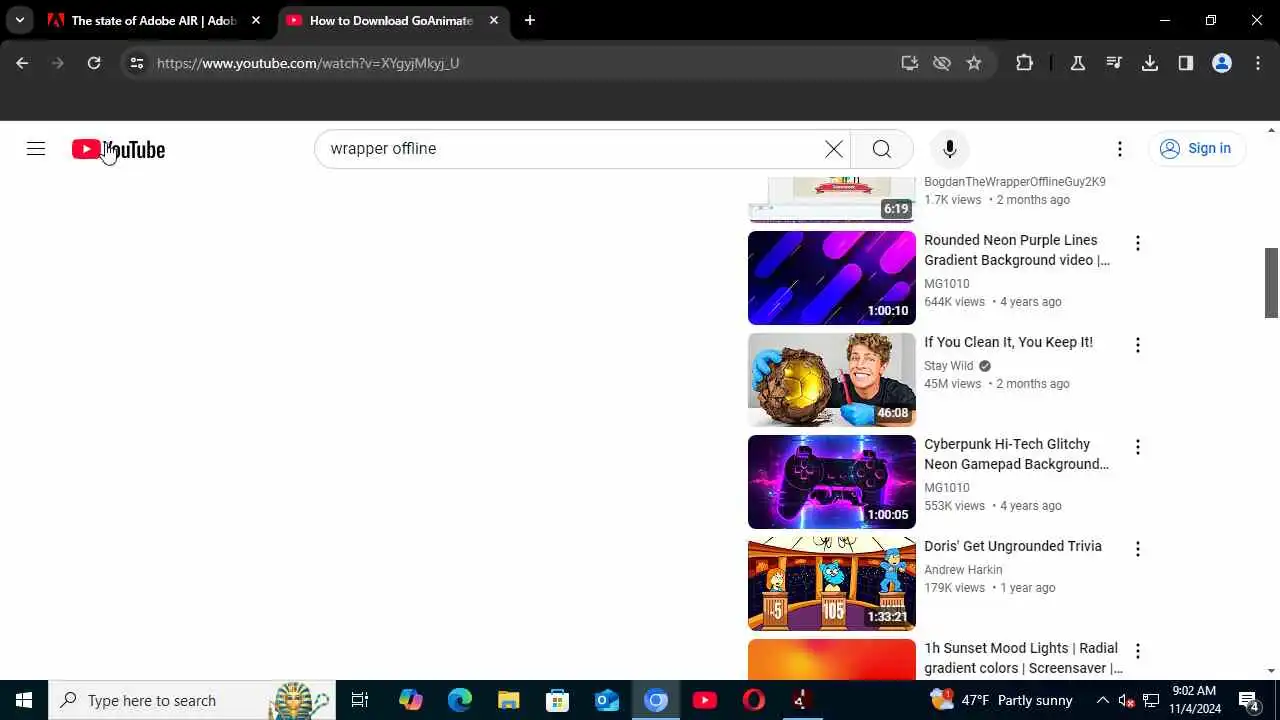Click Type here to search box
This screenshot has width=1280, height=720.
click(x=192, y=700)
